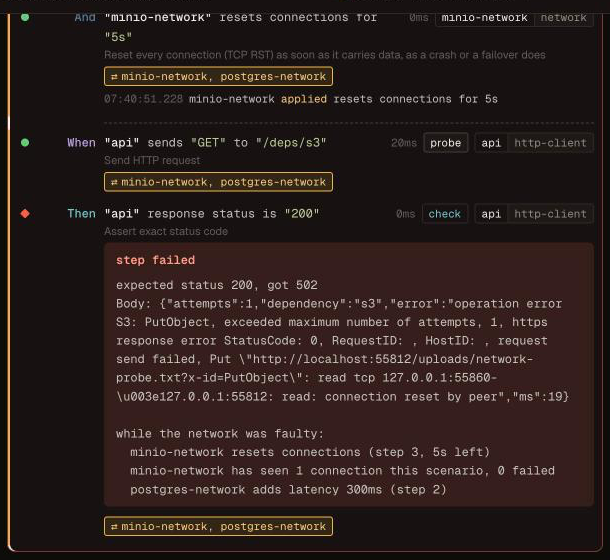Click 'step failed' heading in error panel

pyautogui.click(x=156, y=260)
